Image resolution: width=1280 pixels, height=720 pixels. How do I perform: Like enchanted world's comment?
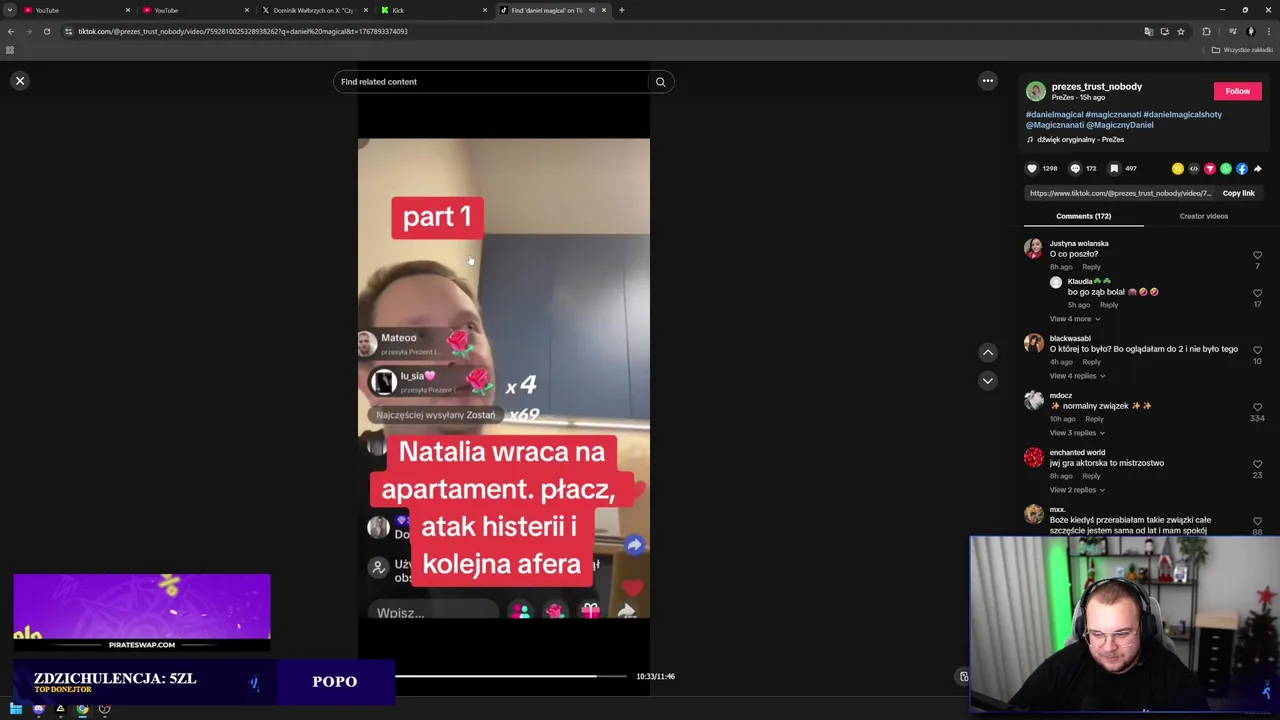1257,465
